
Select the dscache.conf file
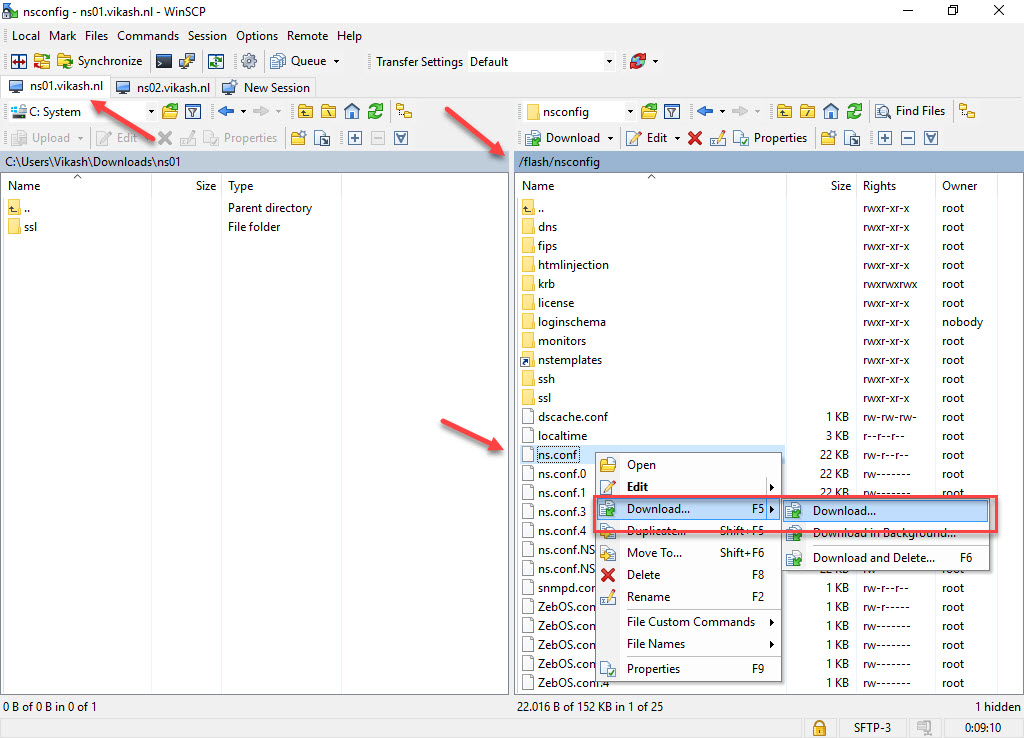[x=573, y=417]
